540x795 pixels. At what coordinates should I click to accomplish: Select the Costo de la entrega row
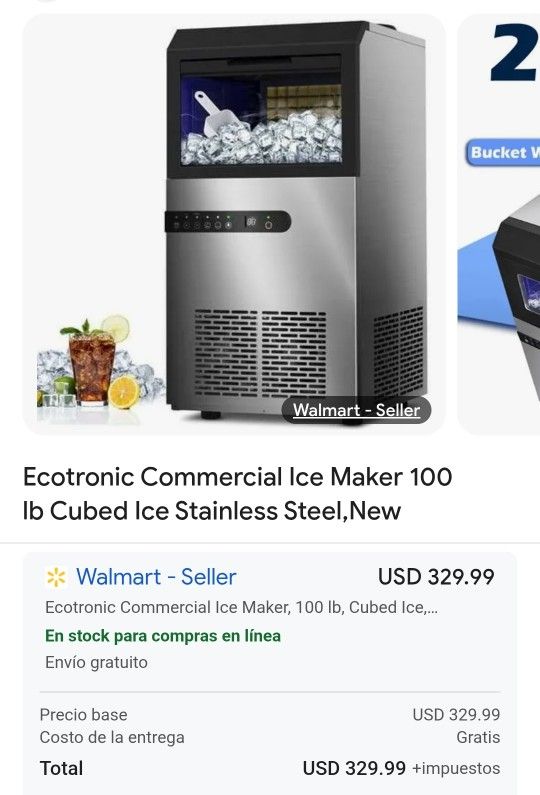(x=270, y=737)
